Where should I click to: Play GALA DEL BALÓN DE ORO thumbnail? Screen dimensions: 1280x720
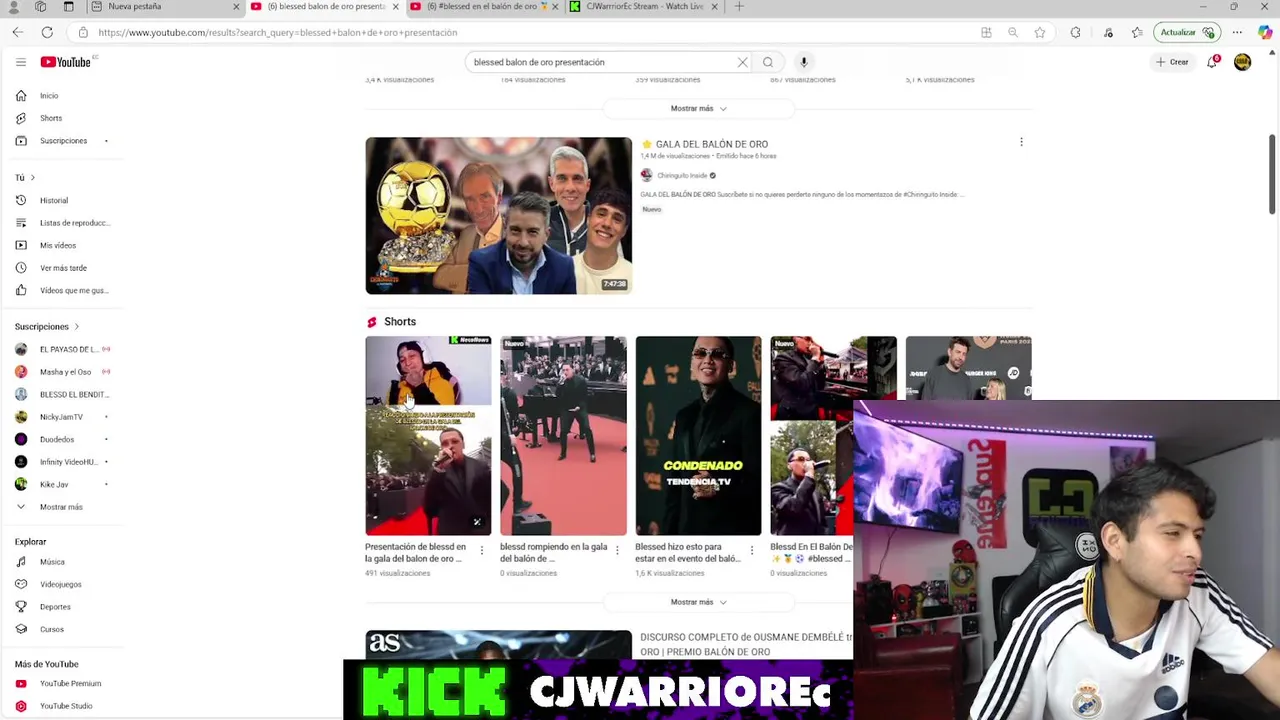tap(498, 215)
